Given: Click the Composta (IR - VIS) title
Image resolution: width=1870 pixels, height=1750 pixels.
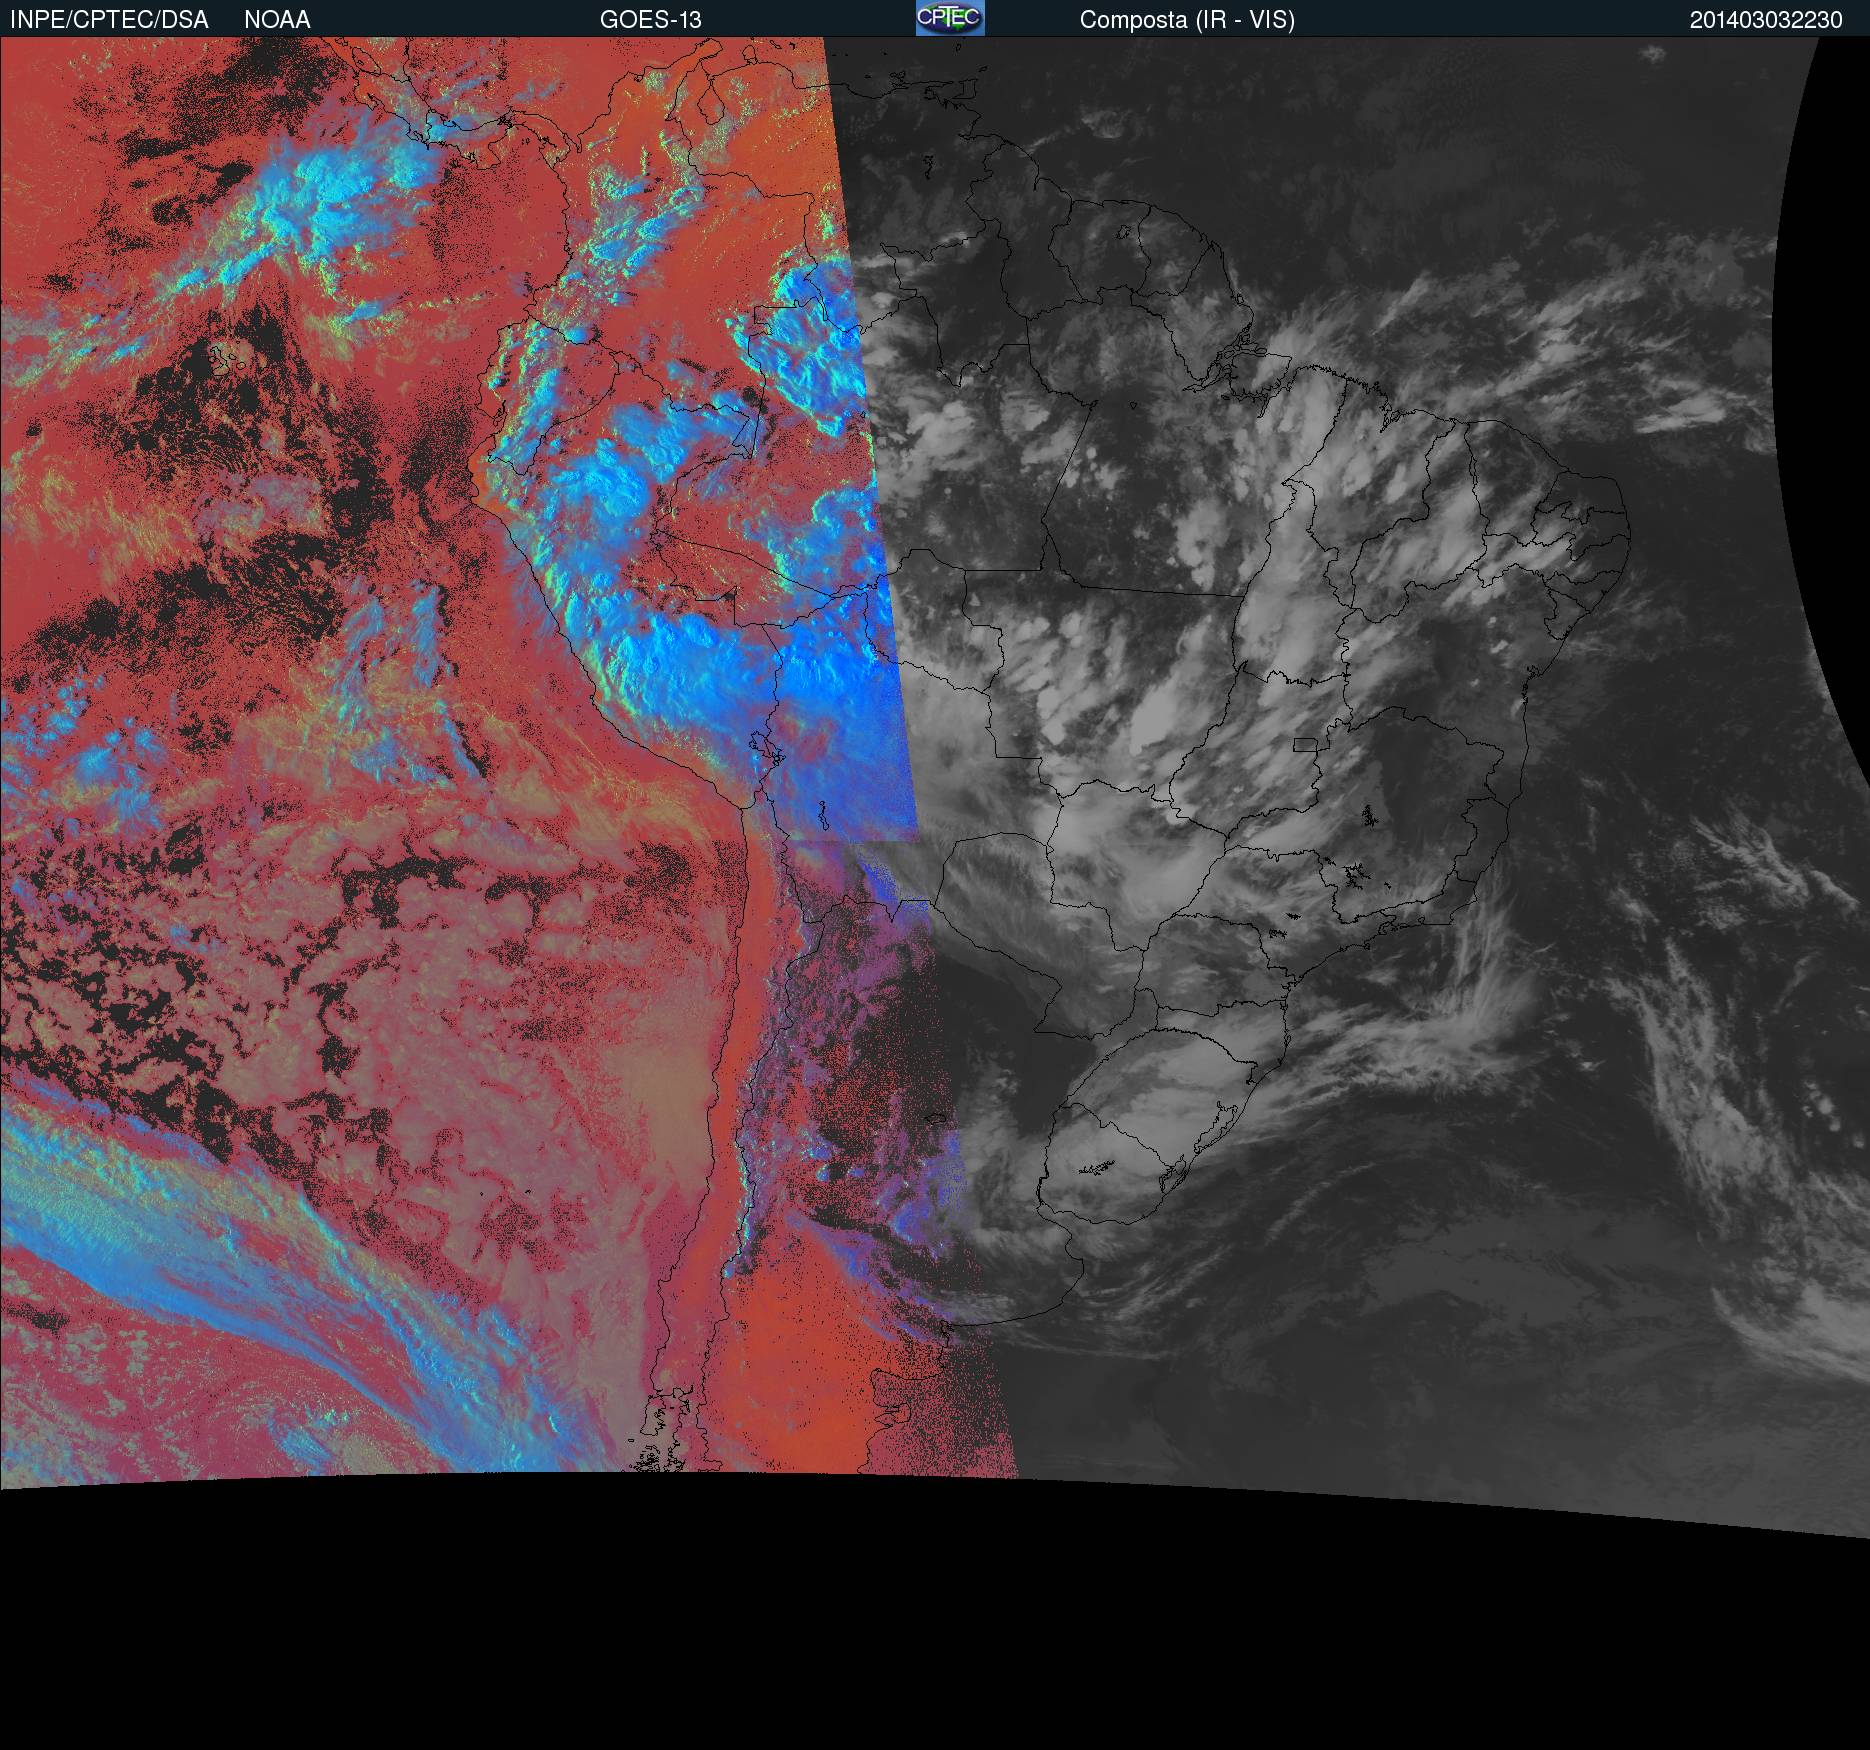Looking at the screenshot, I should click(x=1187, y=20).
